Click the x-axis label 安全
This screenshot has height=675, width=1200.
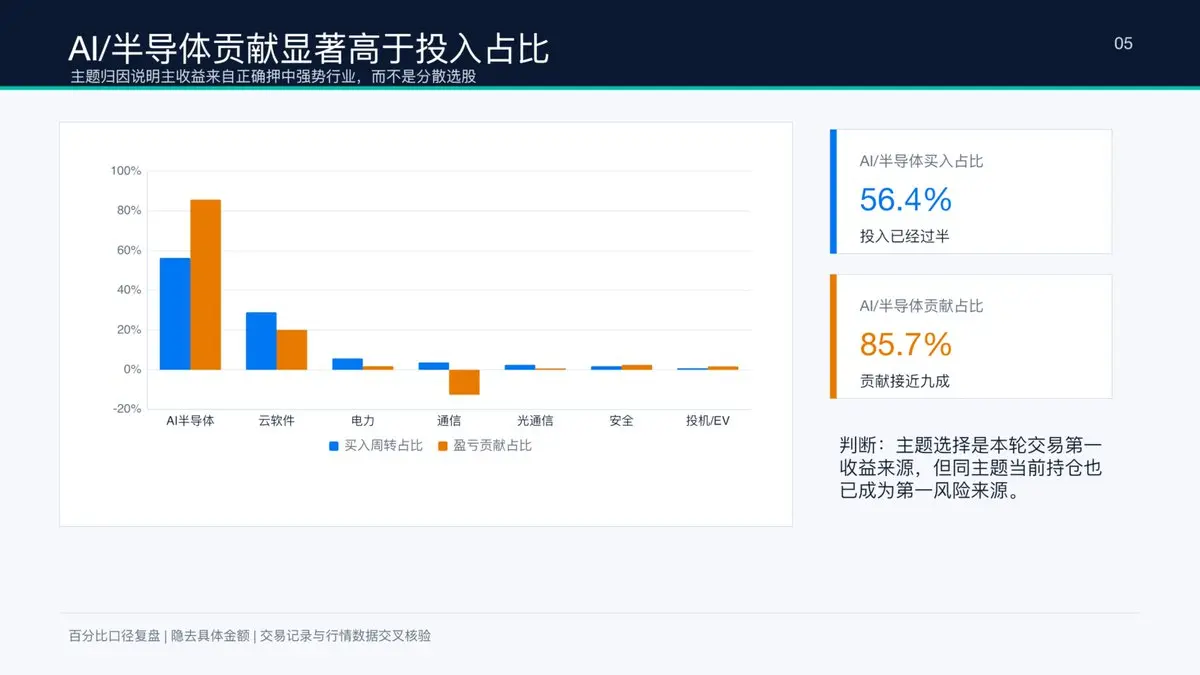pos(621,421)
